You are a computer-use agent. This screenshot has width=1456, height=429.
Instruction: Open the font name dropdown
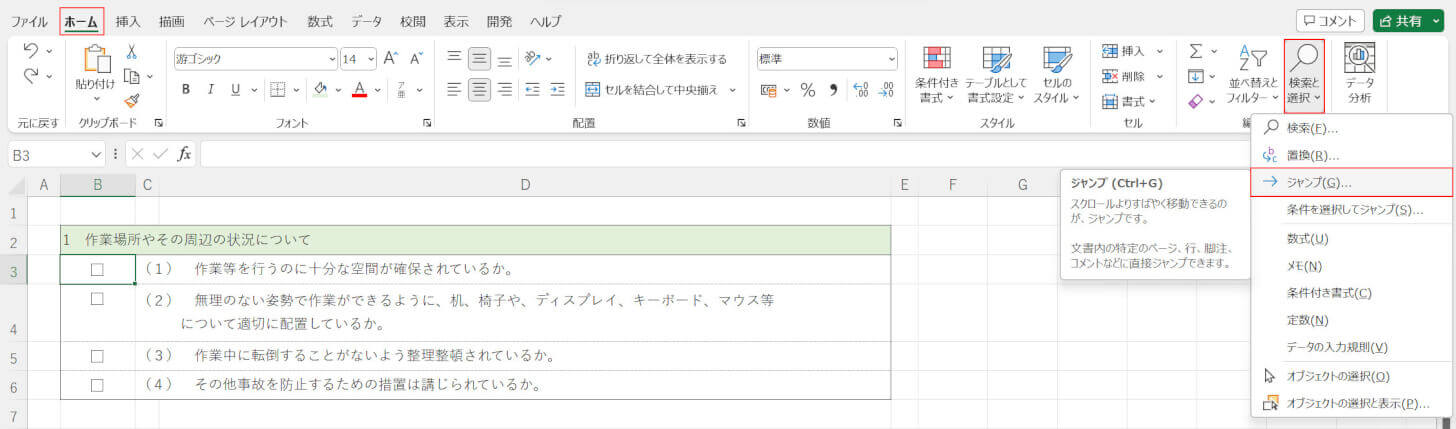tap(332, 59)
